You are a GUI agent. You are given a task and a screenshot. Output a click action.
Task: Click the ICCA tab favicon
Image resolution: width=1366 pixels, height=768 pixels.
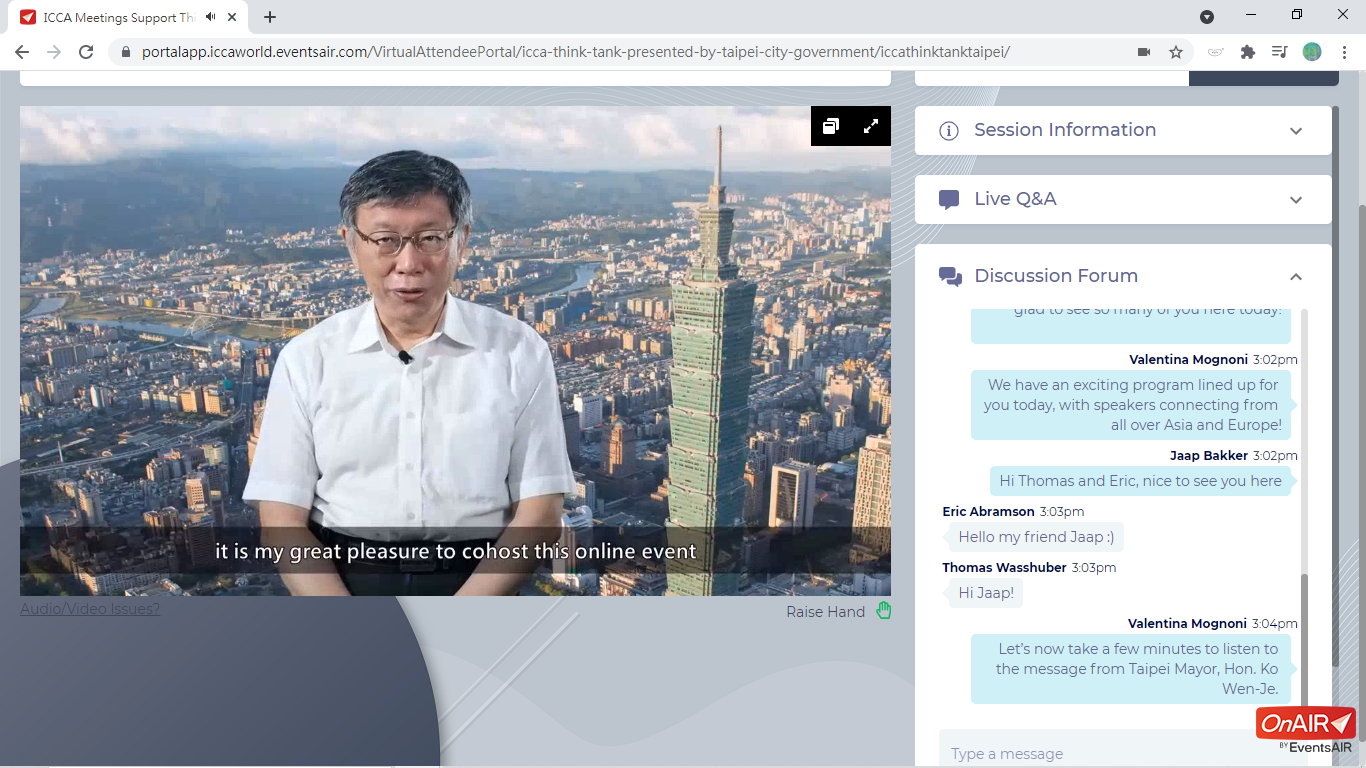tap(28, 17)
